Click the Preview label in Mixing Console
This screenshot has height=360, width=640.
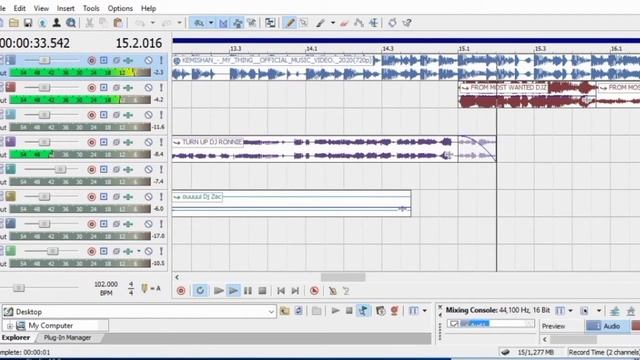[553, 326]
